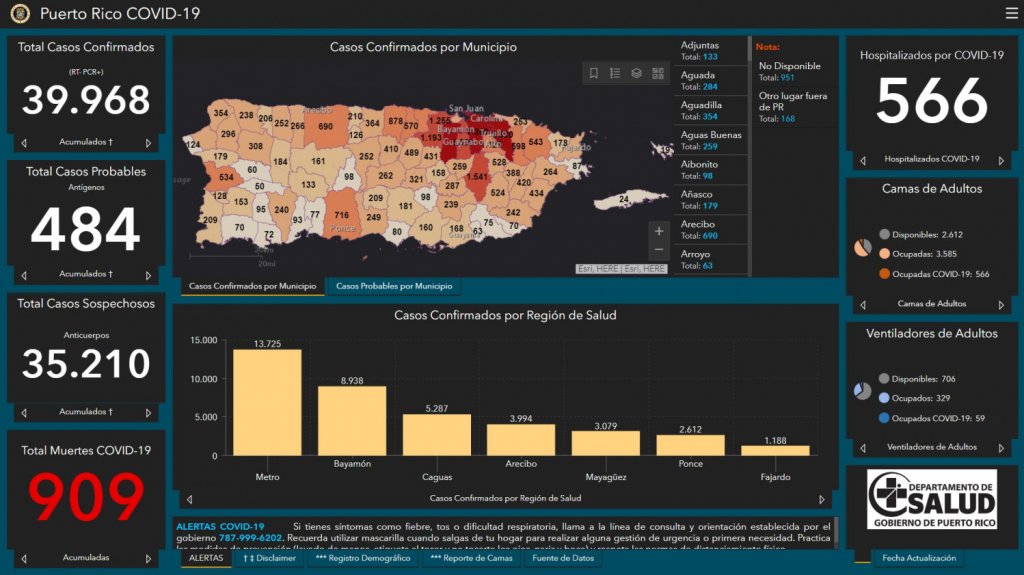The image size is (1024, 575).
Task: Advance to next Camas de Adultos panel
Action: coord(1001,304)
